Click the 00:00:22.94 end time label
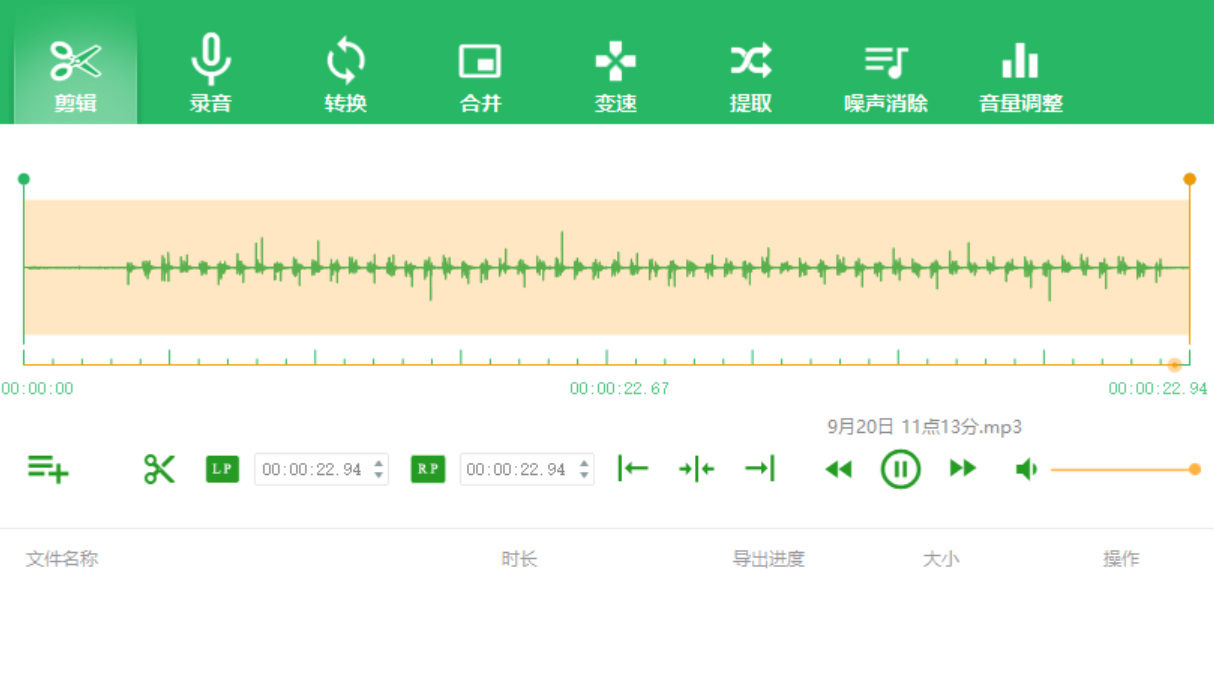Viewport: 1214px width, 699px height. [x=1158, y=389]
